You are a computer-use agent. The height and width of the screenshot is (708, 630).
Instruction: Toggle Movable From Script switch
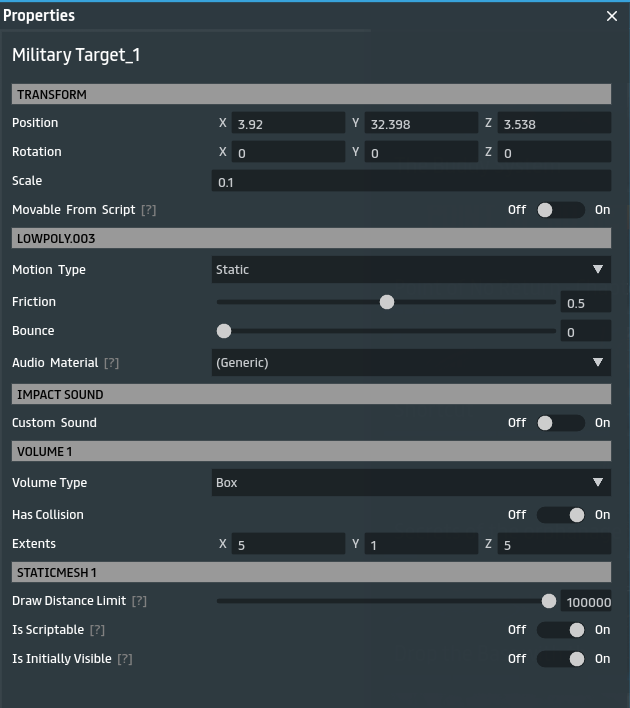tap(560, 210)
